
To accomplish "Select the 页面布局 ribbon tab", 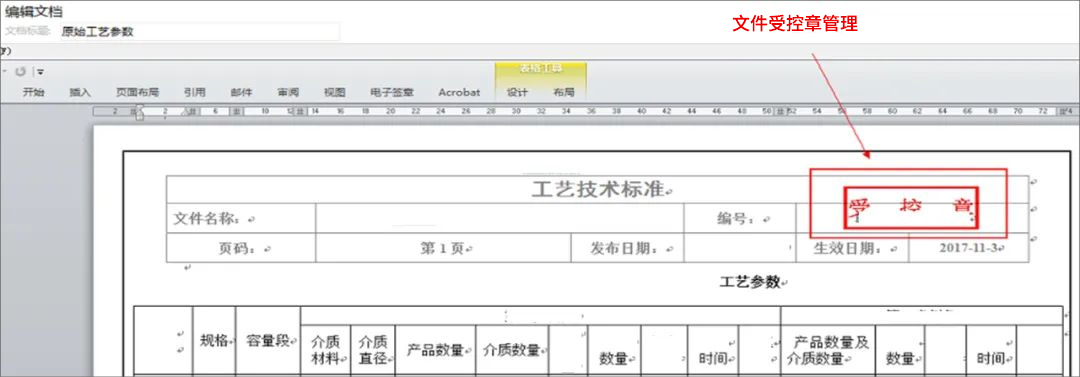I will (137, 92).
